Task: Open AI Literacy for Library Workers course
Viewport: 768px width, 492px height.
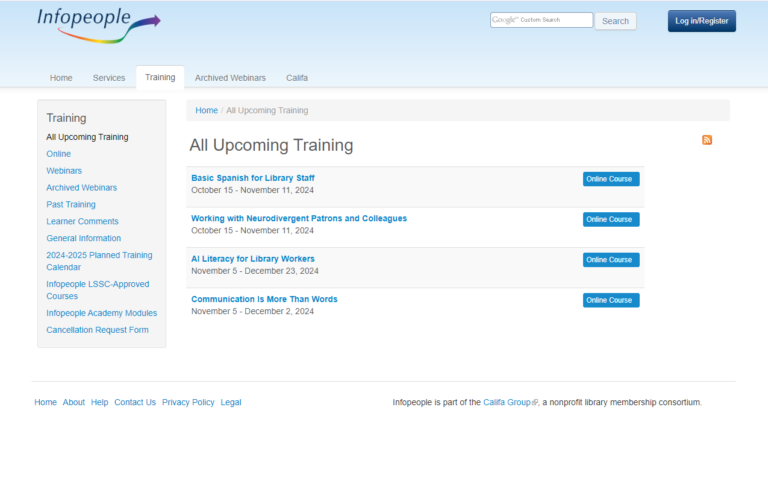Action: (x=253, y=259)
